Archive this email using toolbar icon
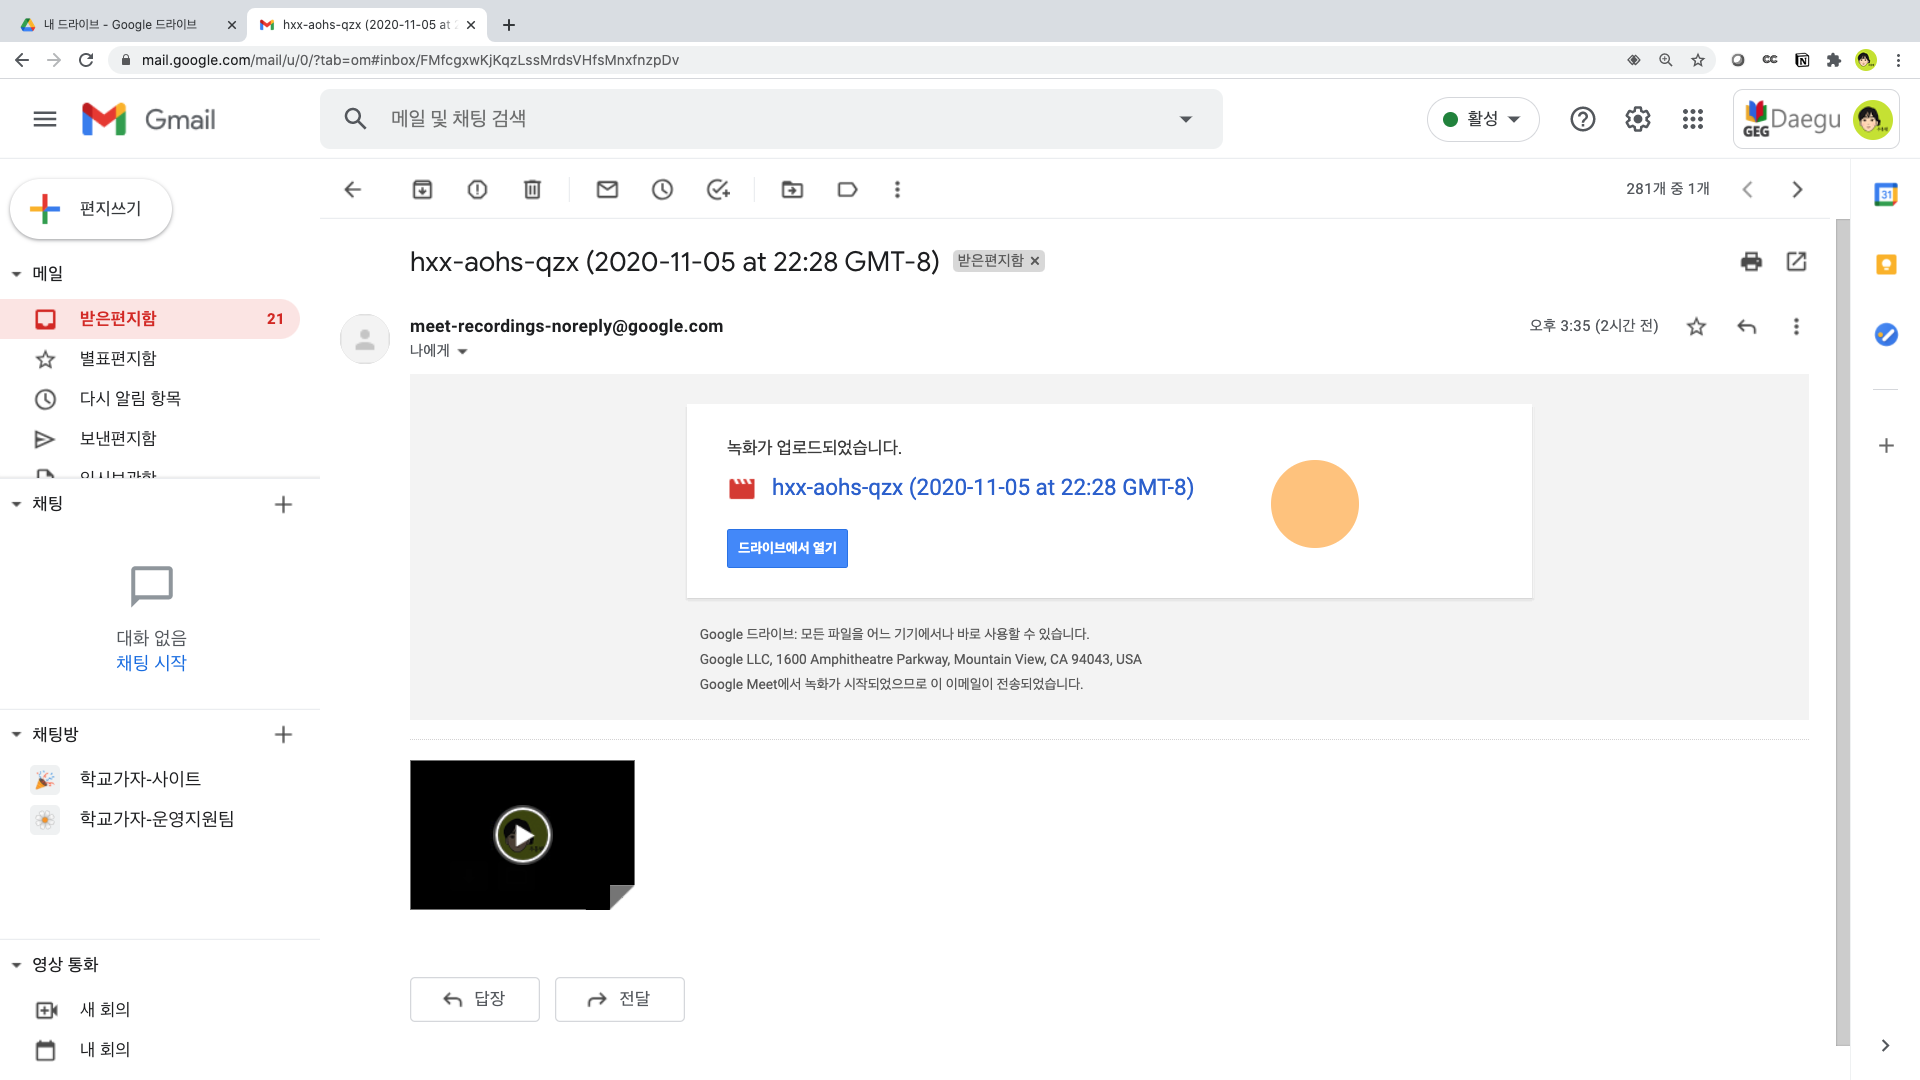This screenshot has height=1080, width=1920. coord(422,189)
